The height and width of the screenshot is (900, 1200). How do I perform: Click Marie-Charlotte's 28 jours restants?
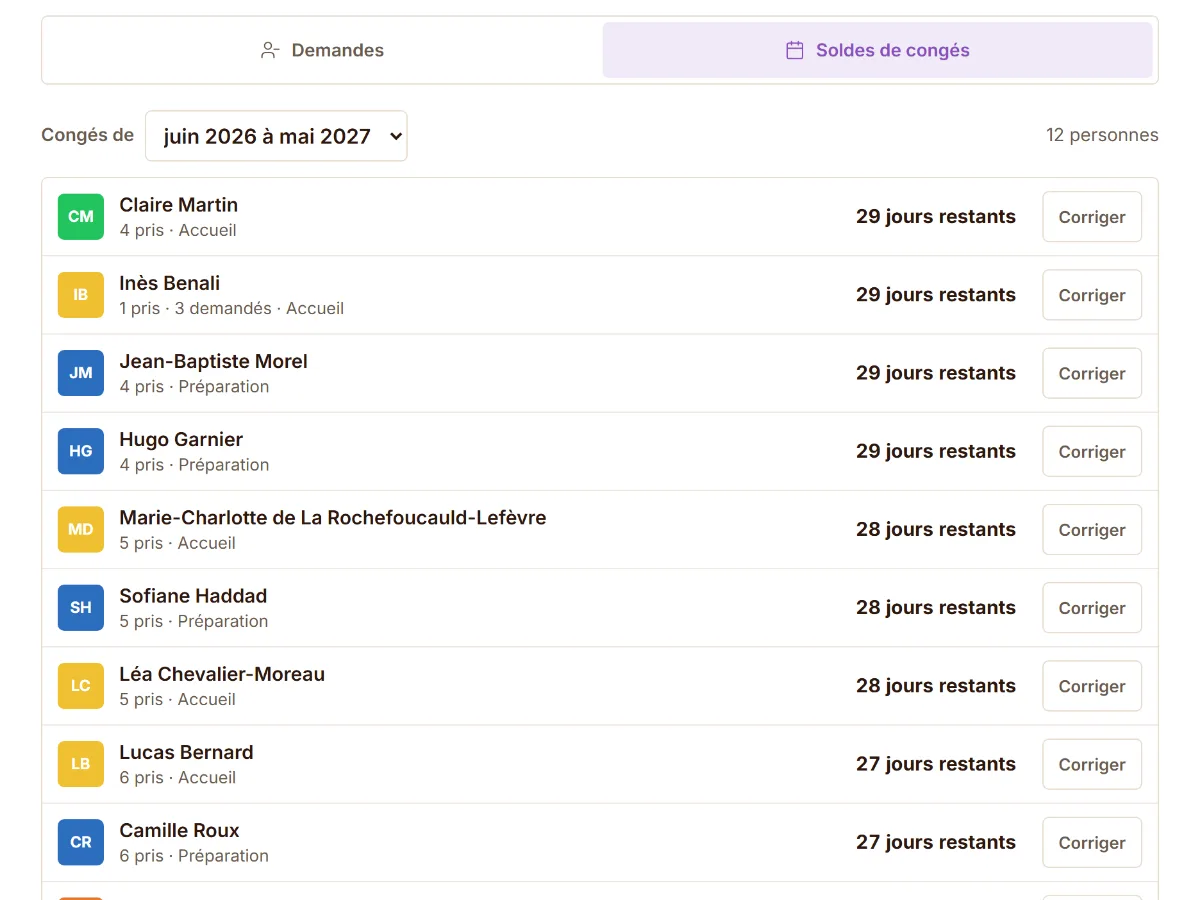(936, 530)
